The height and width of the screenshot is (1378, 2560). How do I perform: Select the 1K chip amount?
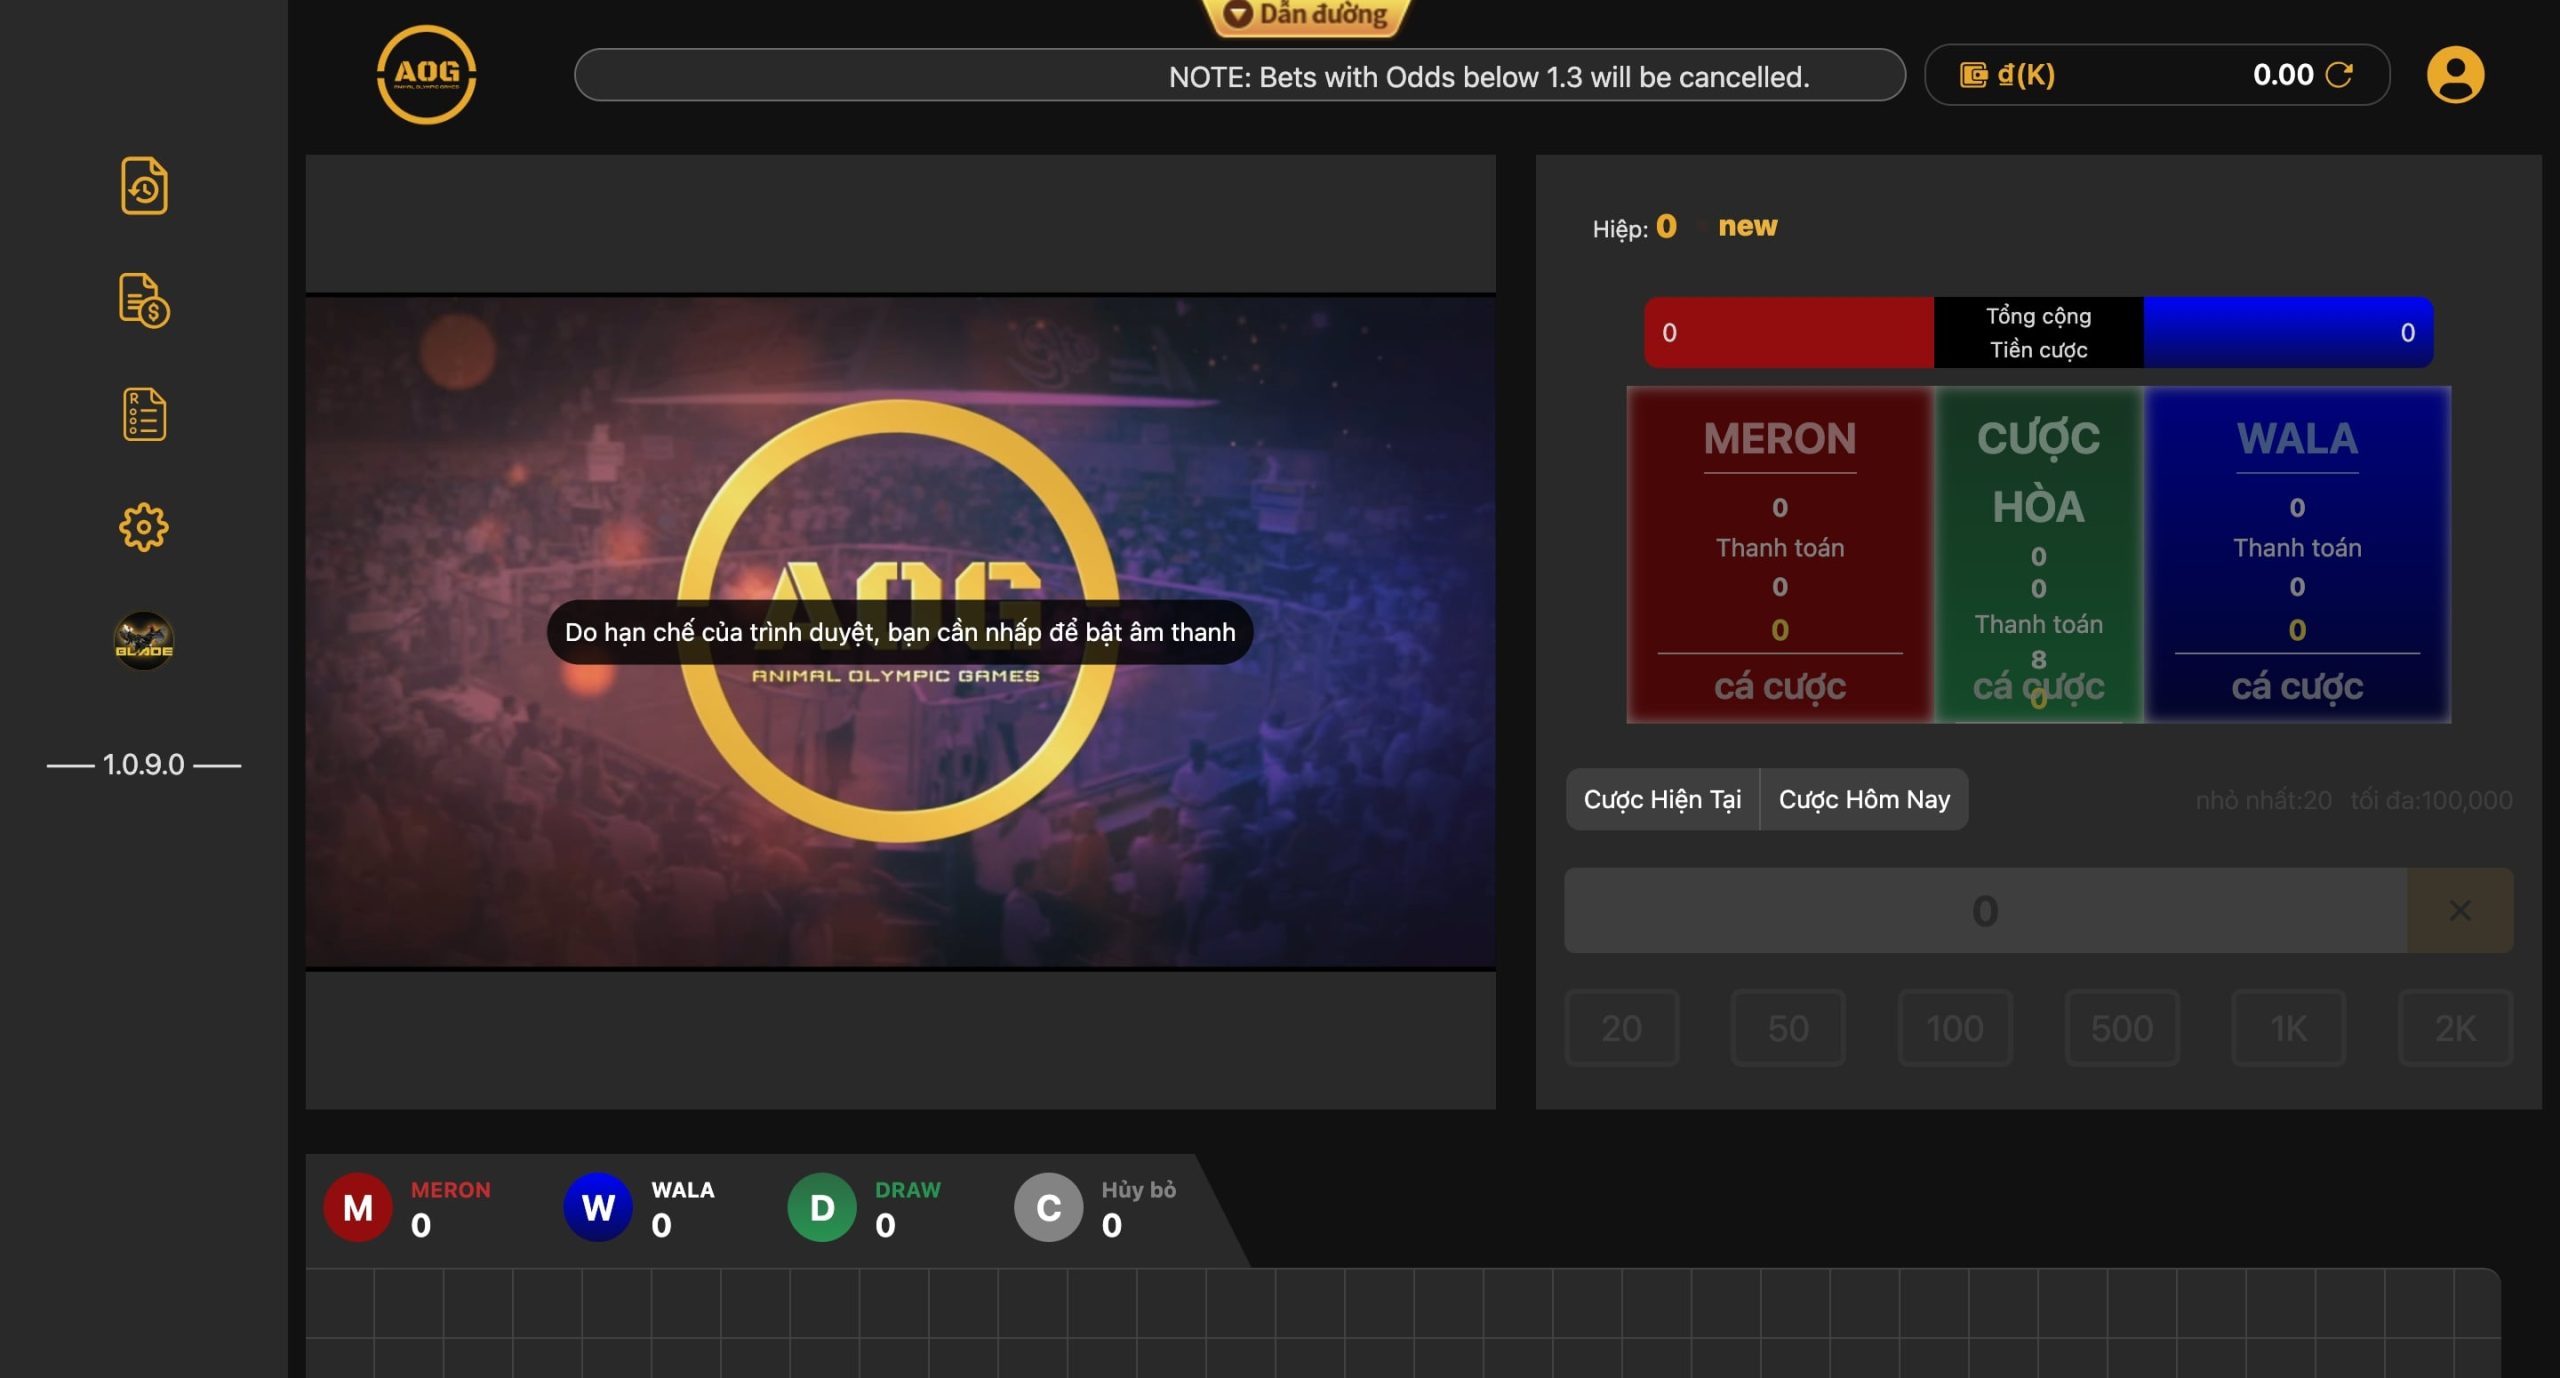(2288, 1028)
